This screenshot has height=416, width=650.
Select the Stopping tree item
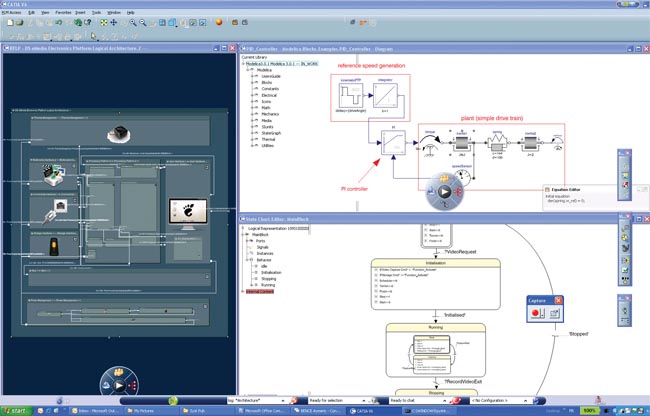269,279
